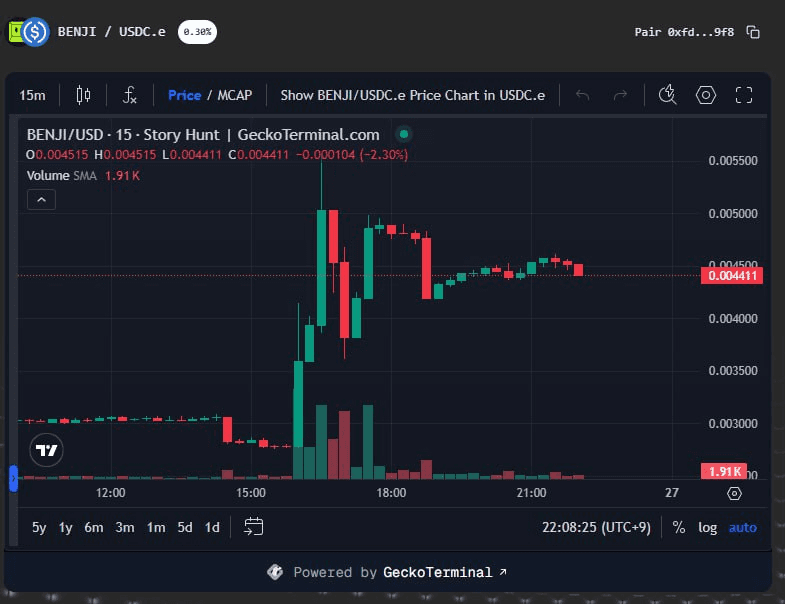785x604 pixels.
Task: Select the 1y date range
Action: (66, 527)
